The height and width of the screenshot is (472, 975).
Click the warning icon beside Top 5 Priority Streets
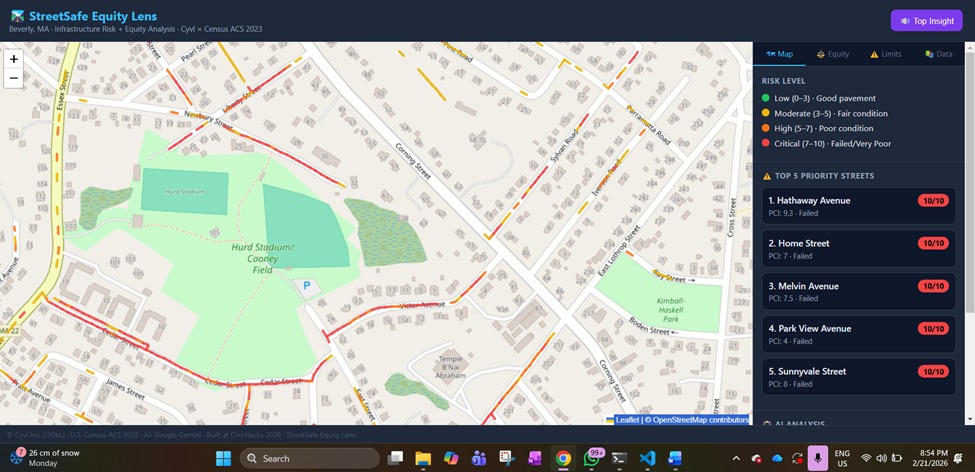point(767,176)
